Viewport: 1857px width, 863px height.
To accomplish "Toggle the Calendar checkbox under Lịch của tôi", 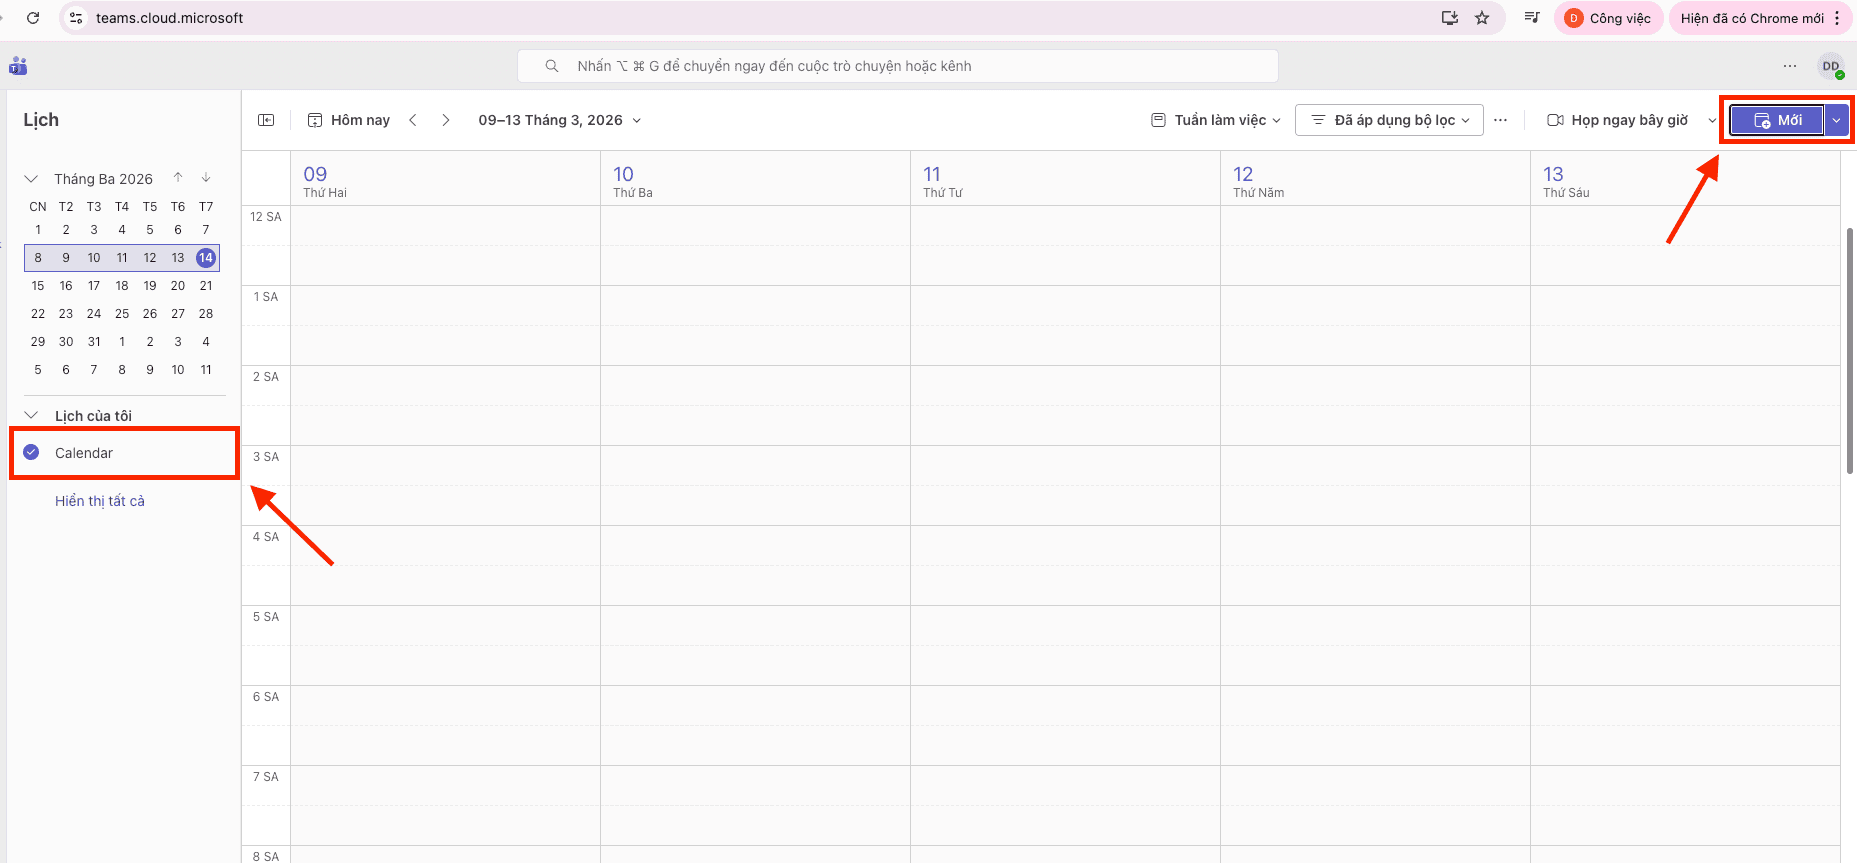I will pyautogui.click(x=31, y=452).
